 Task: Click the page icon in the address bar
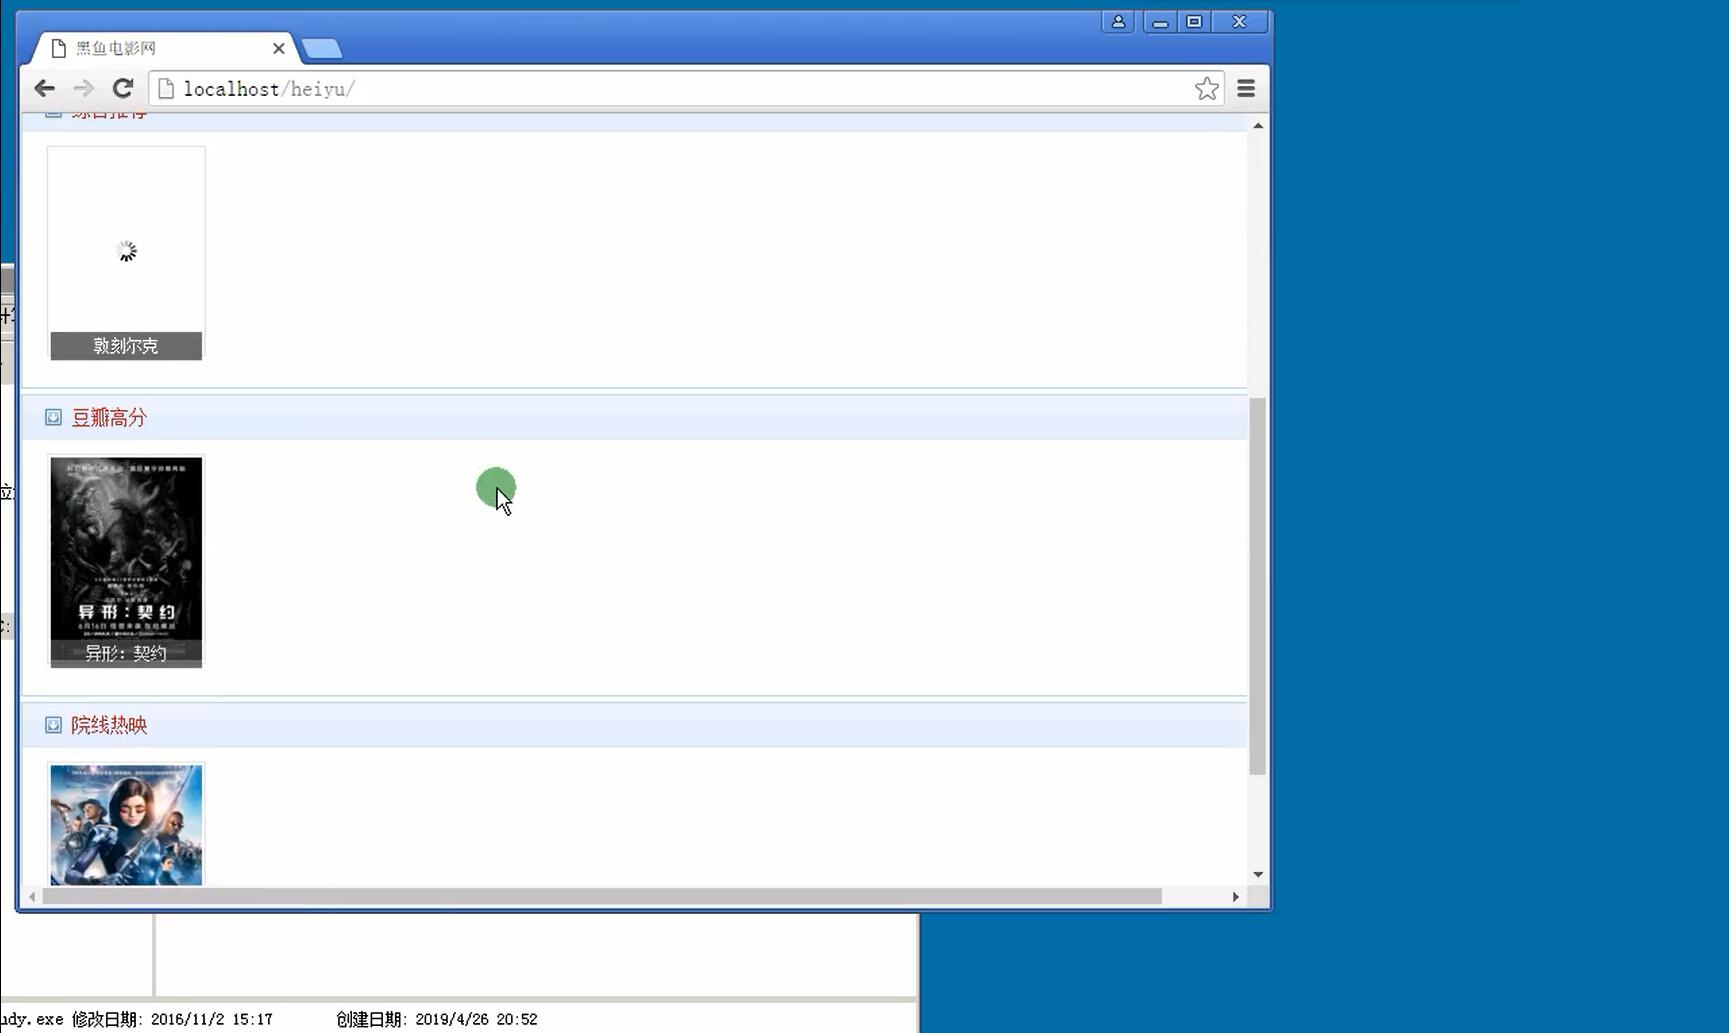tap(166, 88)
